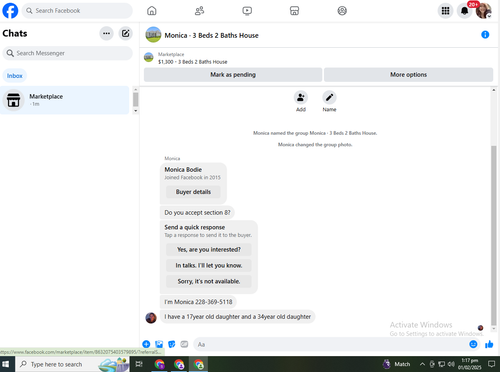Viewport: 500px width, 372px height.
Task: Send quick response 'In talks. I'll let you know.'
Action: point(209,265)
